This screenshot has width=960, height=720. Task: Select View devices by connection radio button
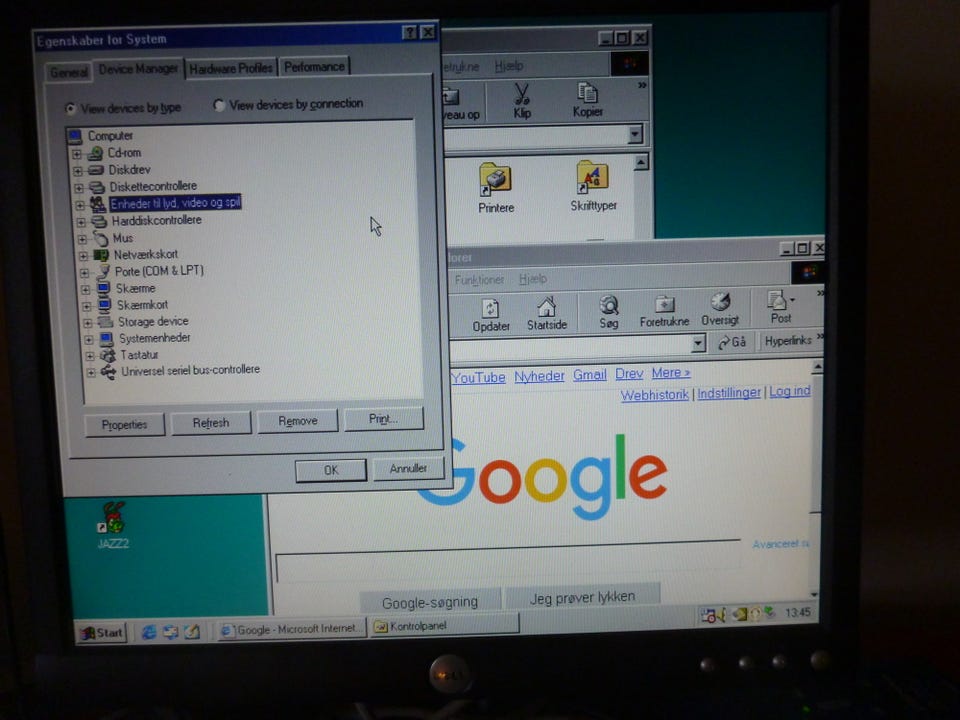[219, 105]
